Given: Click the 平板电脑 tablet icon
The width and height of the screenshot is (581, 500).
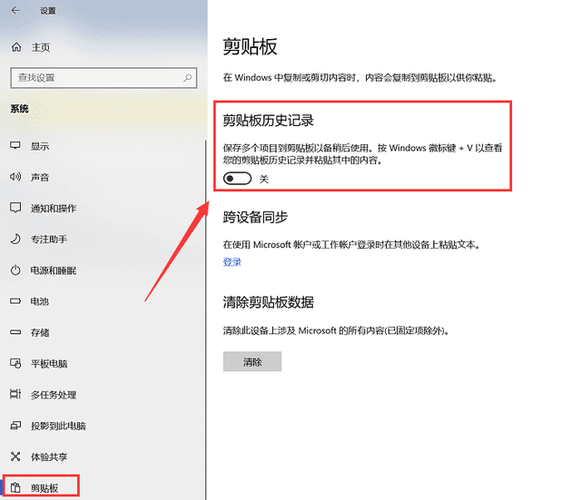Looking at the screenshot, I should 15,363.
